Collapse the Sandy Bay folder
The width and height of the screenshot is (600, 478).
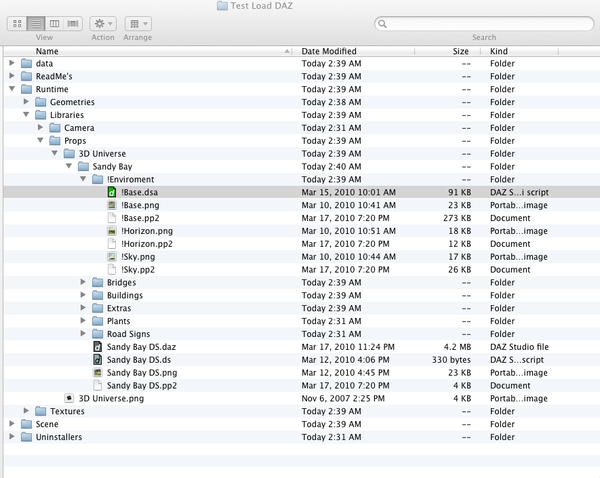69,166
